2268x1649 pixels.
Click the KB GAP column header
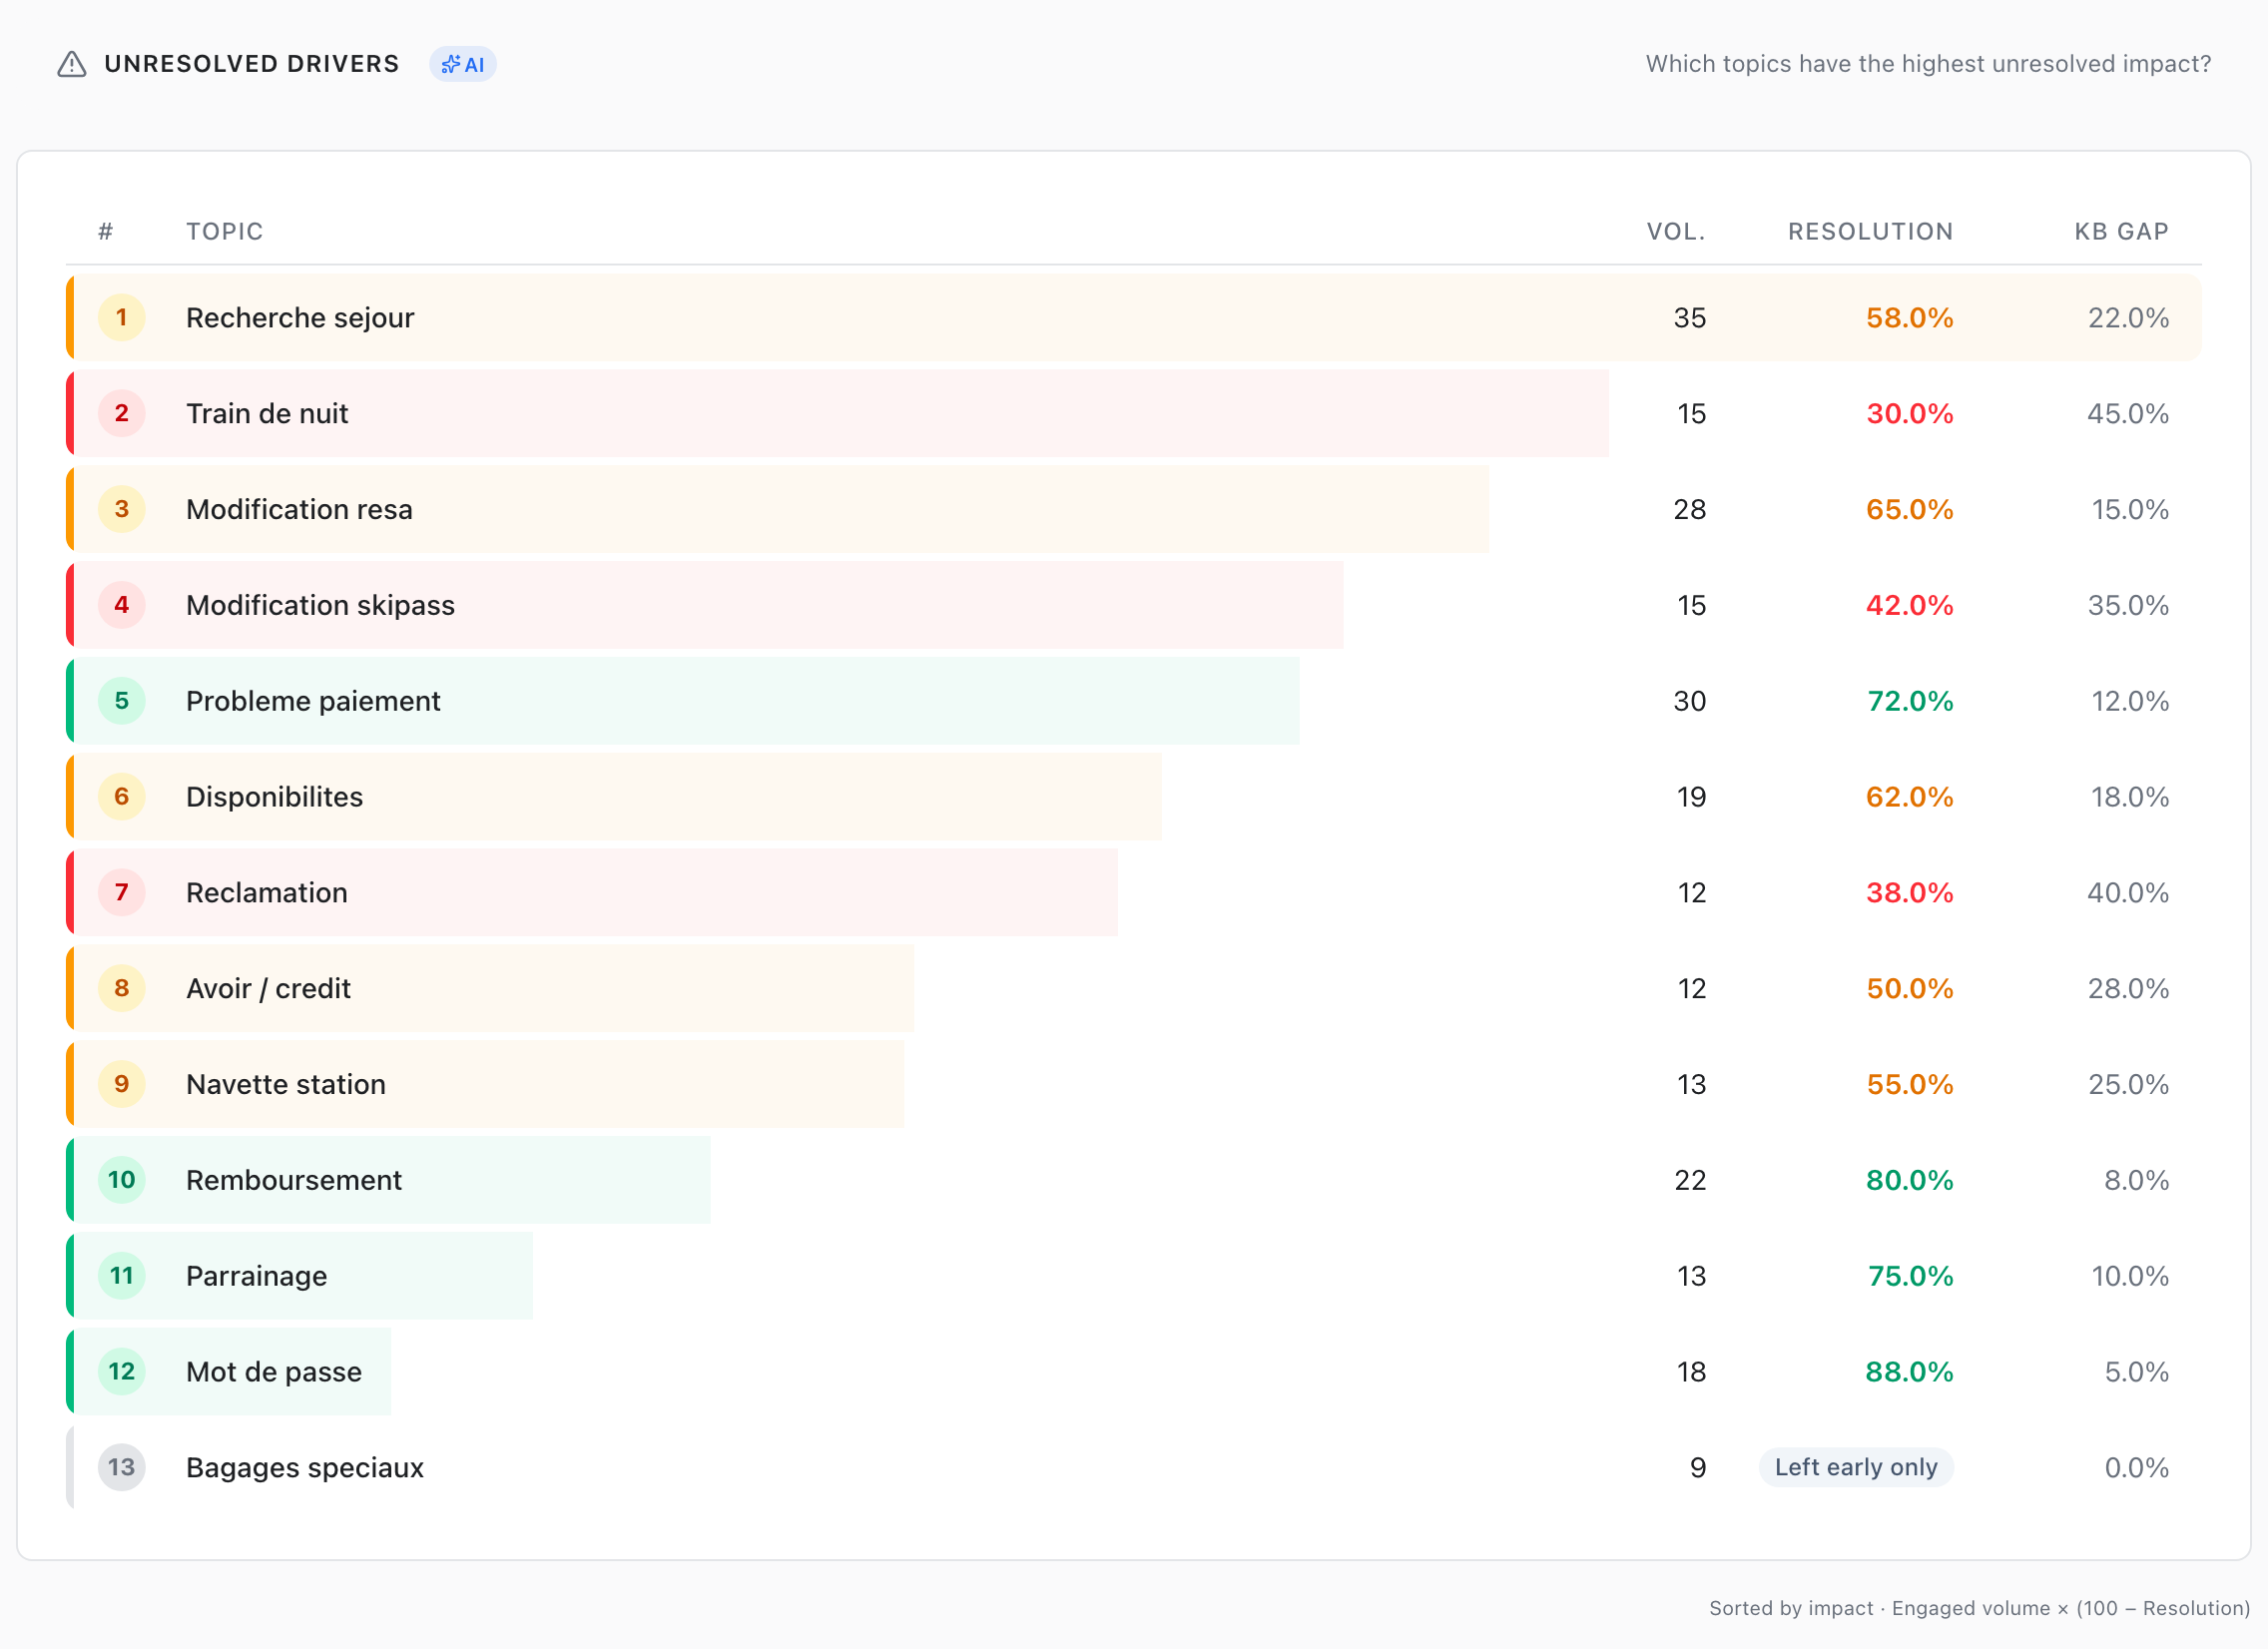coord(2122,232)
